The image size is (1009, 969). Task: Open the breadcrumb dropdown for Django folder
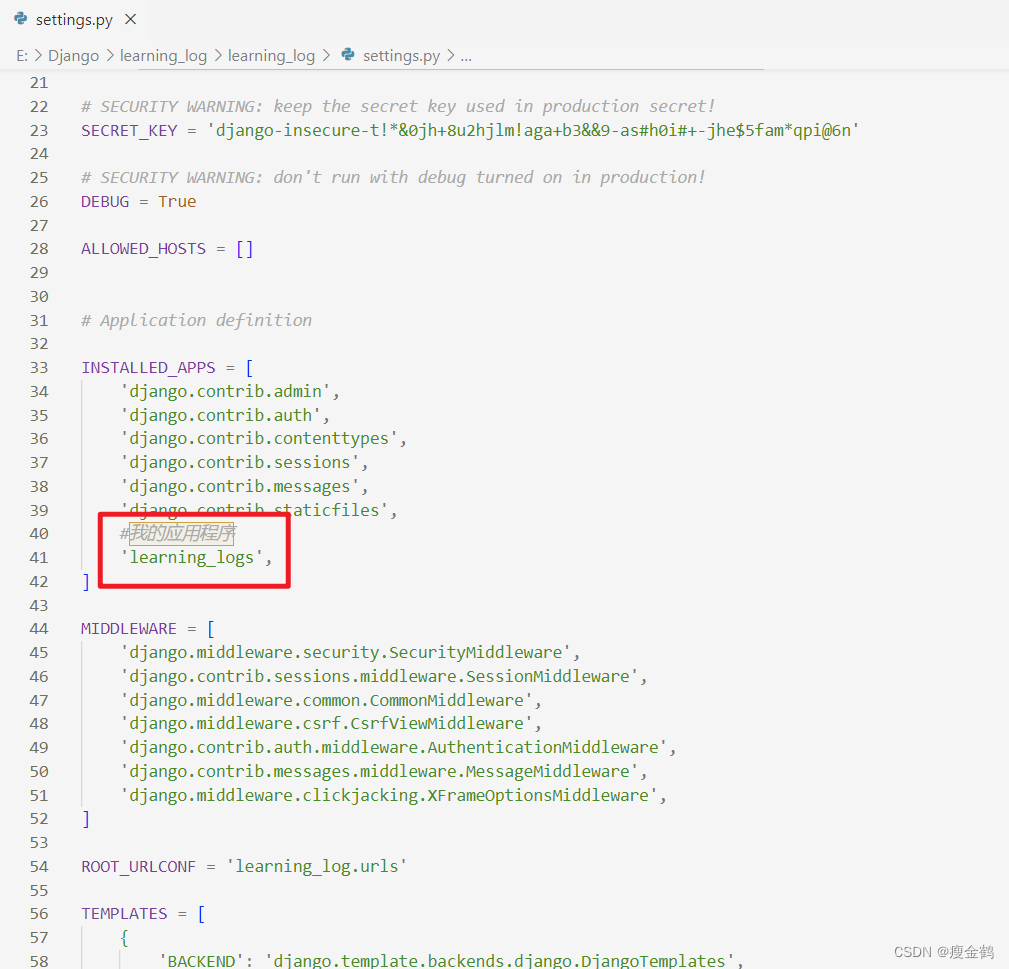[x=73, y=55]
